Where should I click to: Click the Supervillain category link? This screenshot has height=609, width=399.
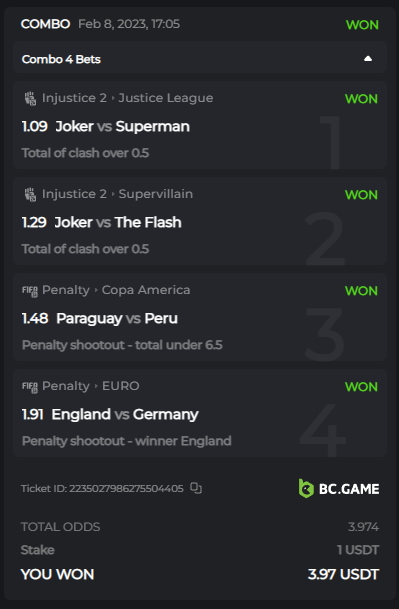(155, 194)
